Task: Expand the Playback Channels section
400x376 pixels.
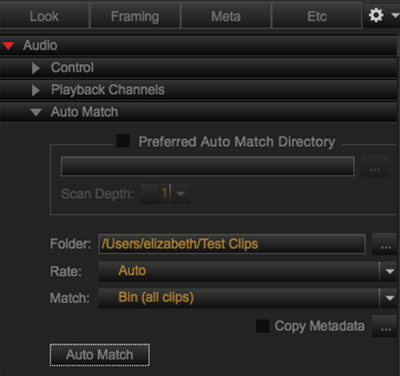Action: 36,90
